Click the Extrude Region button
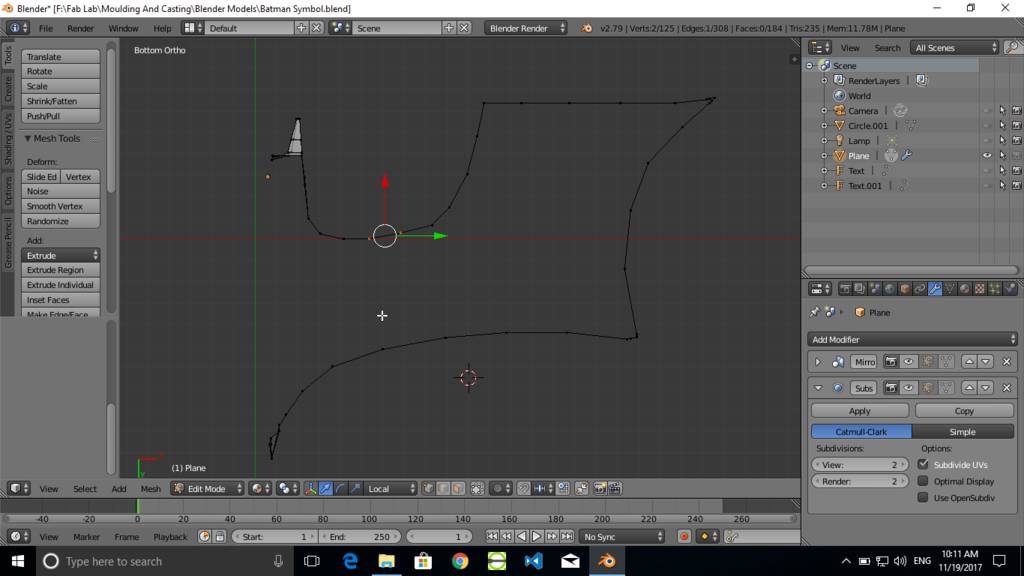Viewport: 1024px width, 576px height. point(61,270)
